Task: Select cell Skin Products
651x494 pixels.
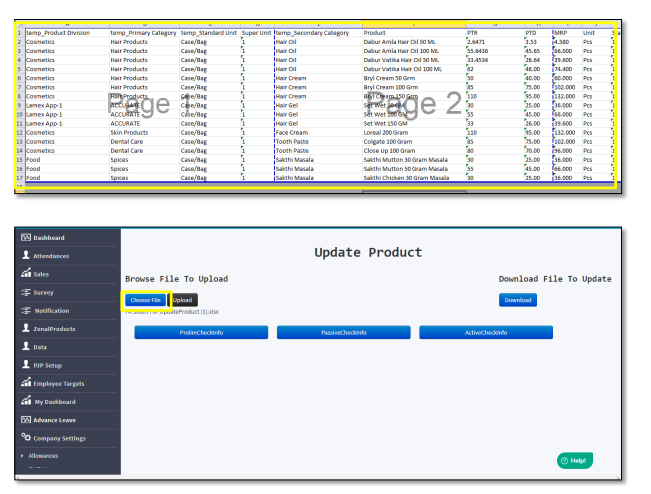Action: point(144,133)
